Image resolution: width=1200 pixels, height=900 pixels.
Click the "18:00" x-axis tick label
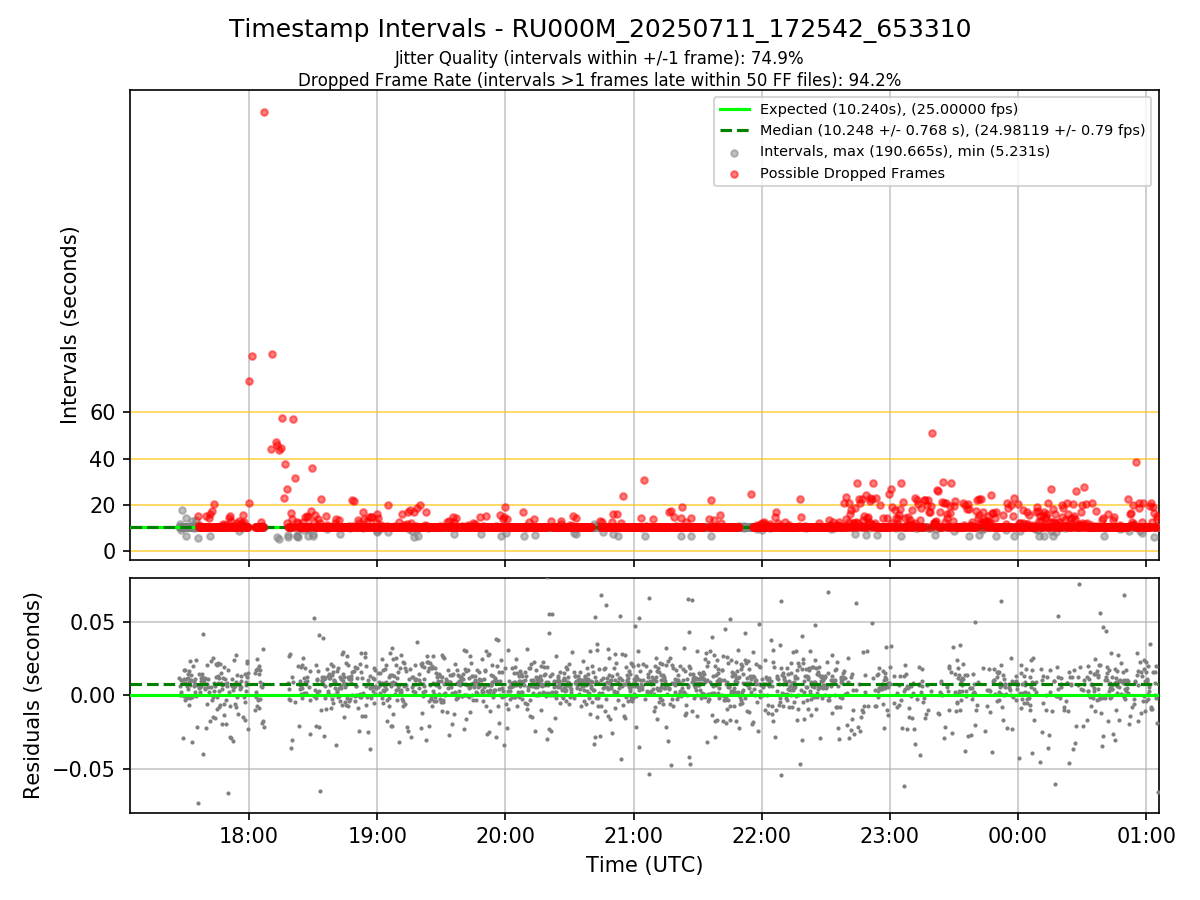pyautogui.click(x=249, y=834)
